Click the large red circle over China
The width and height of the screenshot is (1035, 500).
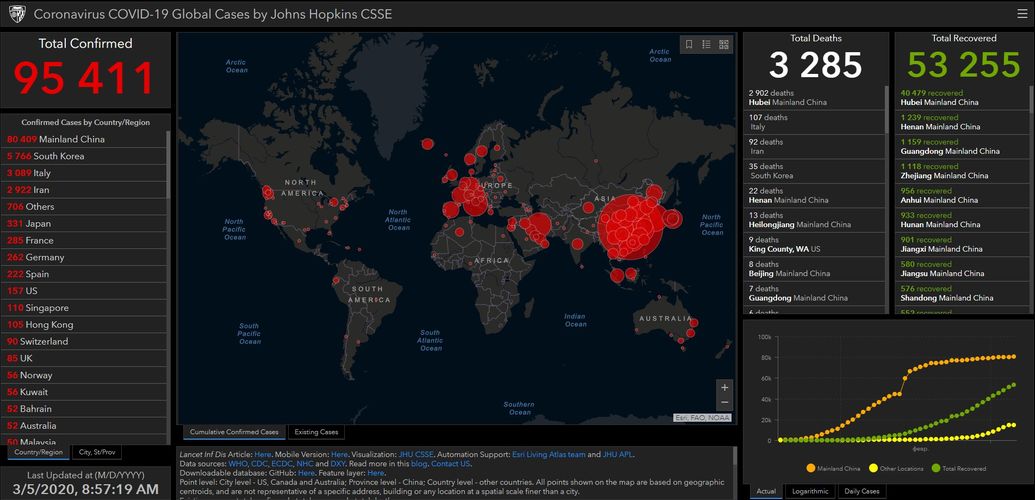630,225
